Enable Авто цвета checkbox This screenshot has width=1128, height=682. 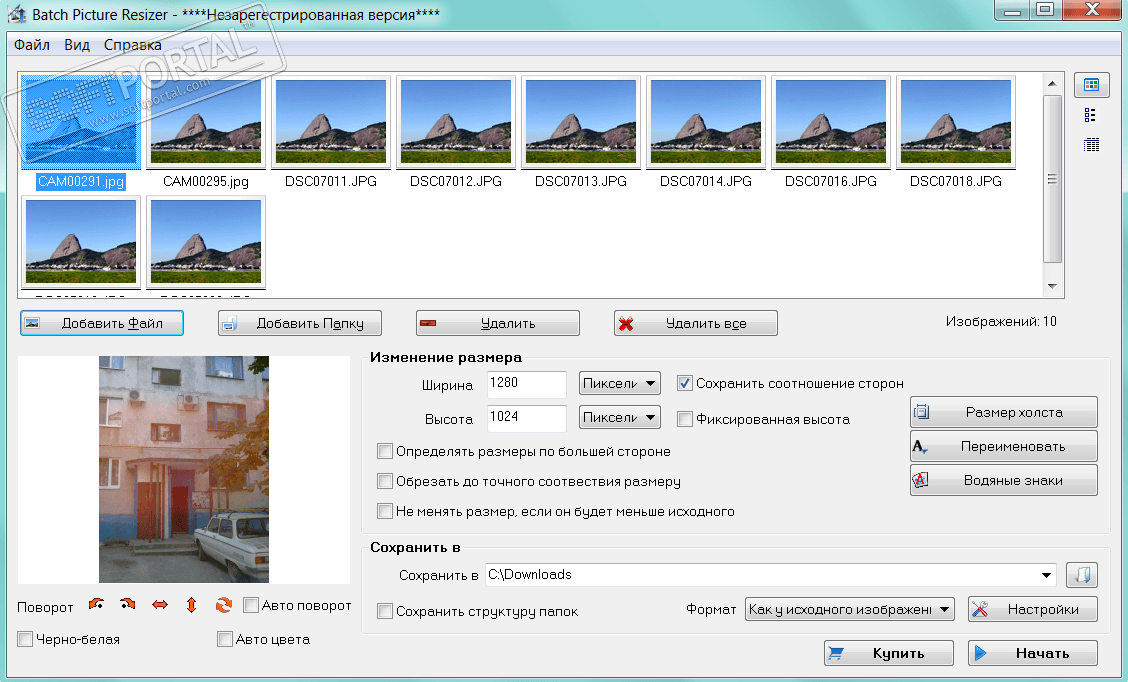tap(224, 639)
